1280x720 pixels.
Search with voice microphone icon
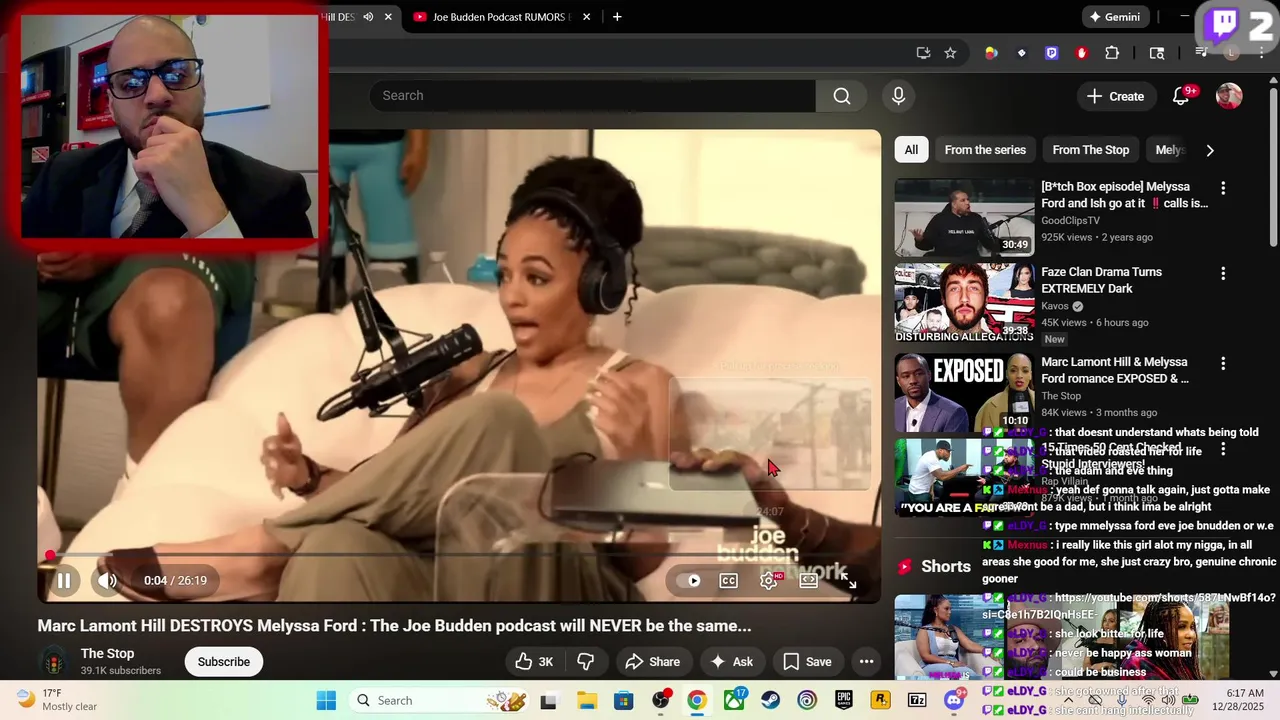pos(898,96)
